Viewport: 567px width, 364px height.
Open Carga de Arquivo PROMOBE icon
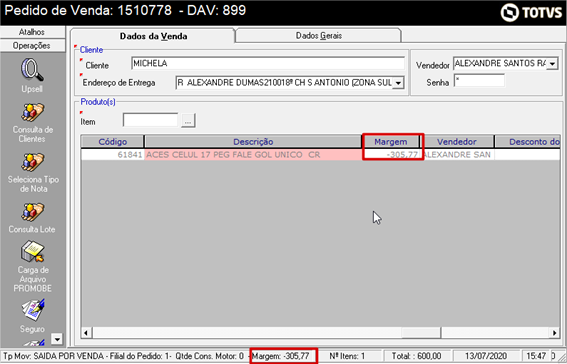(x=33, y=252)
